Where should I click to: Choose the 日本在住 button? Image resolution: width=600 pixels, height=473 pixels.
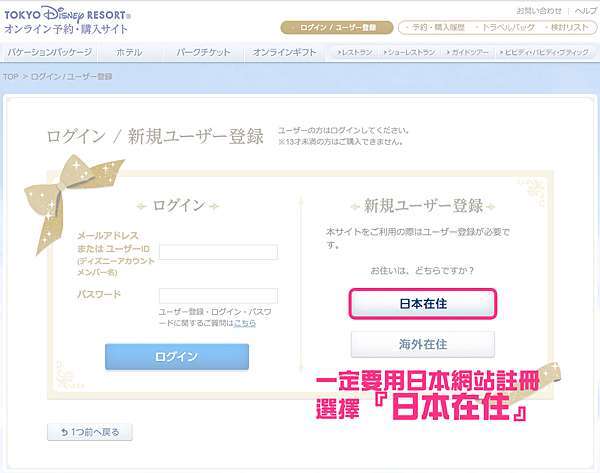[x=423, y=304]
